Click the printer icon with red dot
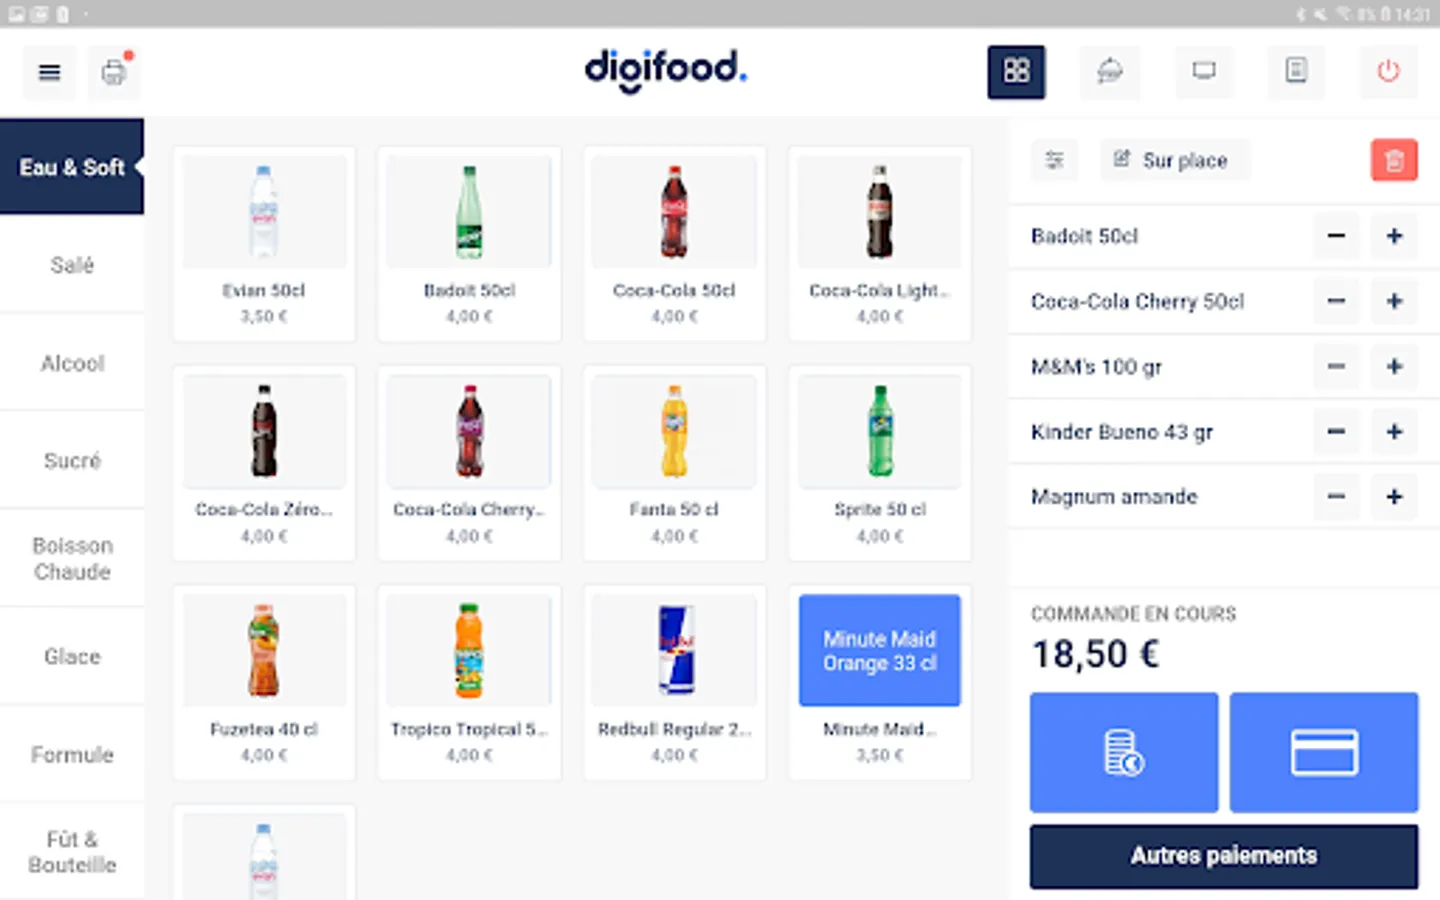 click(x=114, y=72)
